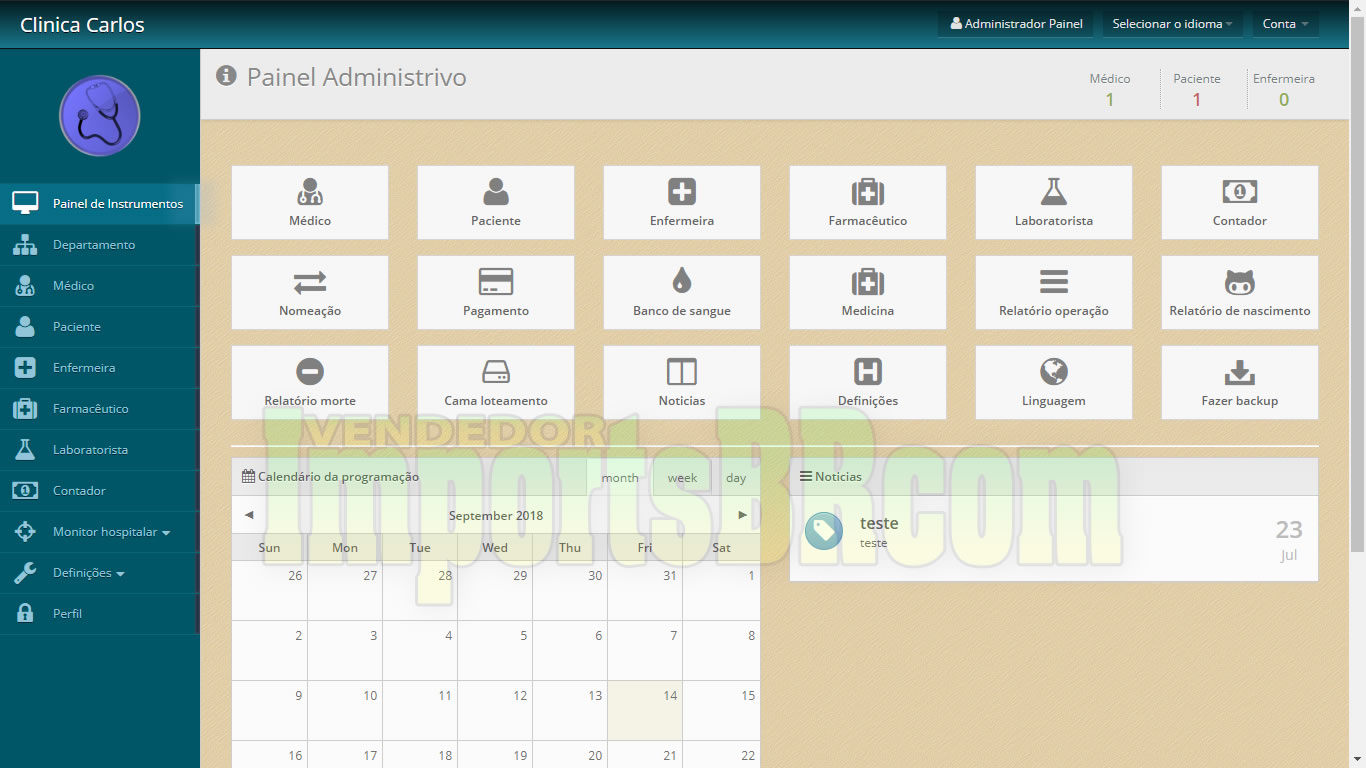Viewport: 1366px width, 768px height.
Task: Open the Laboratorista flask tile icon
Action: click(1054, 191)
